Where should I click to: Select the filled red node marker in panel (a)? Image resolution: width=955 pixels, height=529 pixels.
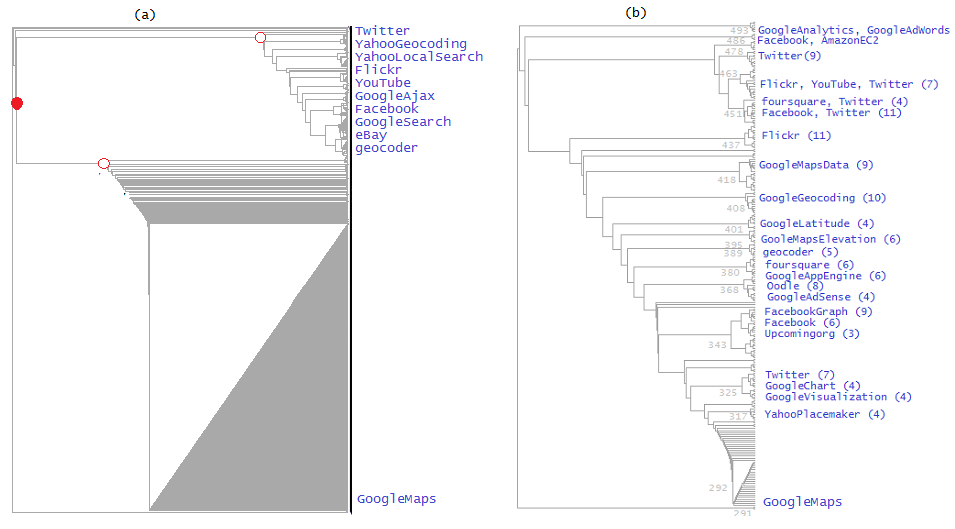pos(17,103)
